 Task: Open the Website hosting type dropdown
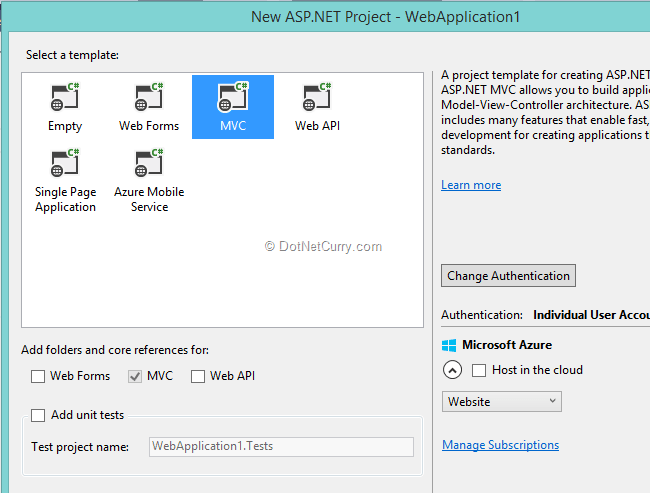click(502, 401)
